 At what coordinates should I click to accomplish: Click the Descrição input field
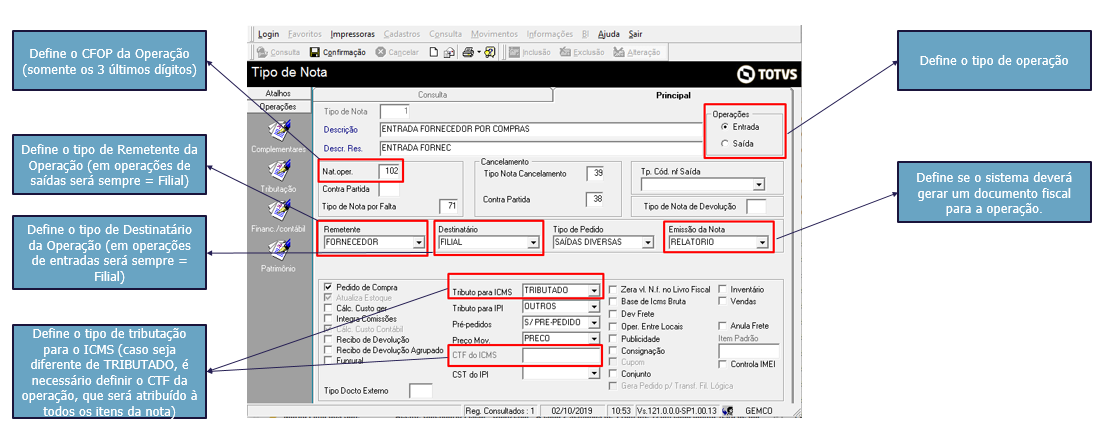click(541, 129)
